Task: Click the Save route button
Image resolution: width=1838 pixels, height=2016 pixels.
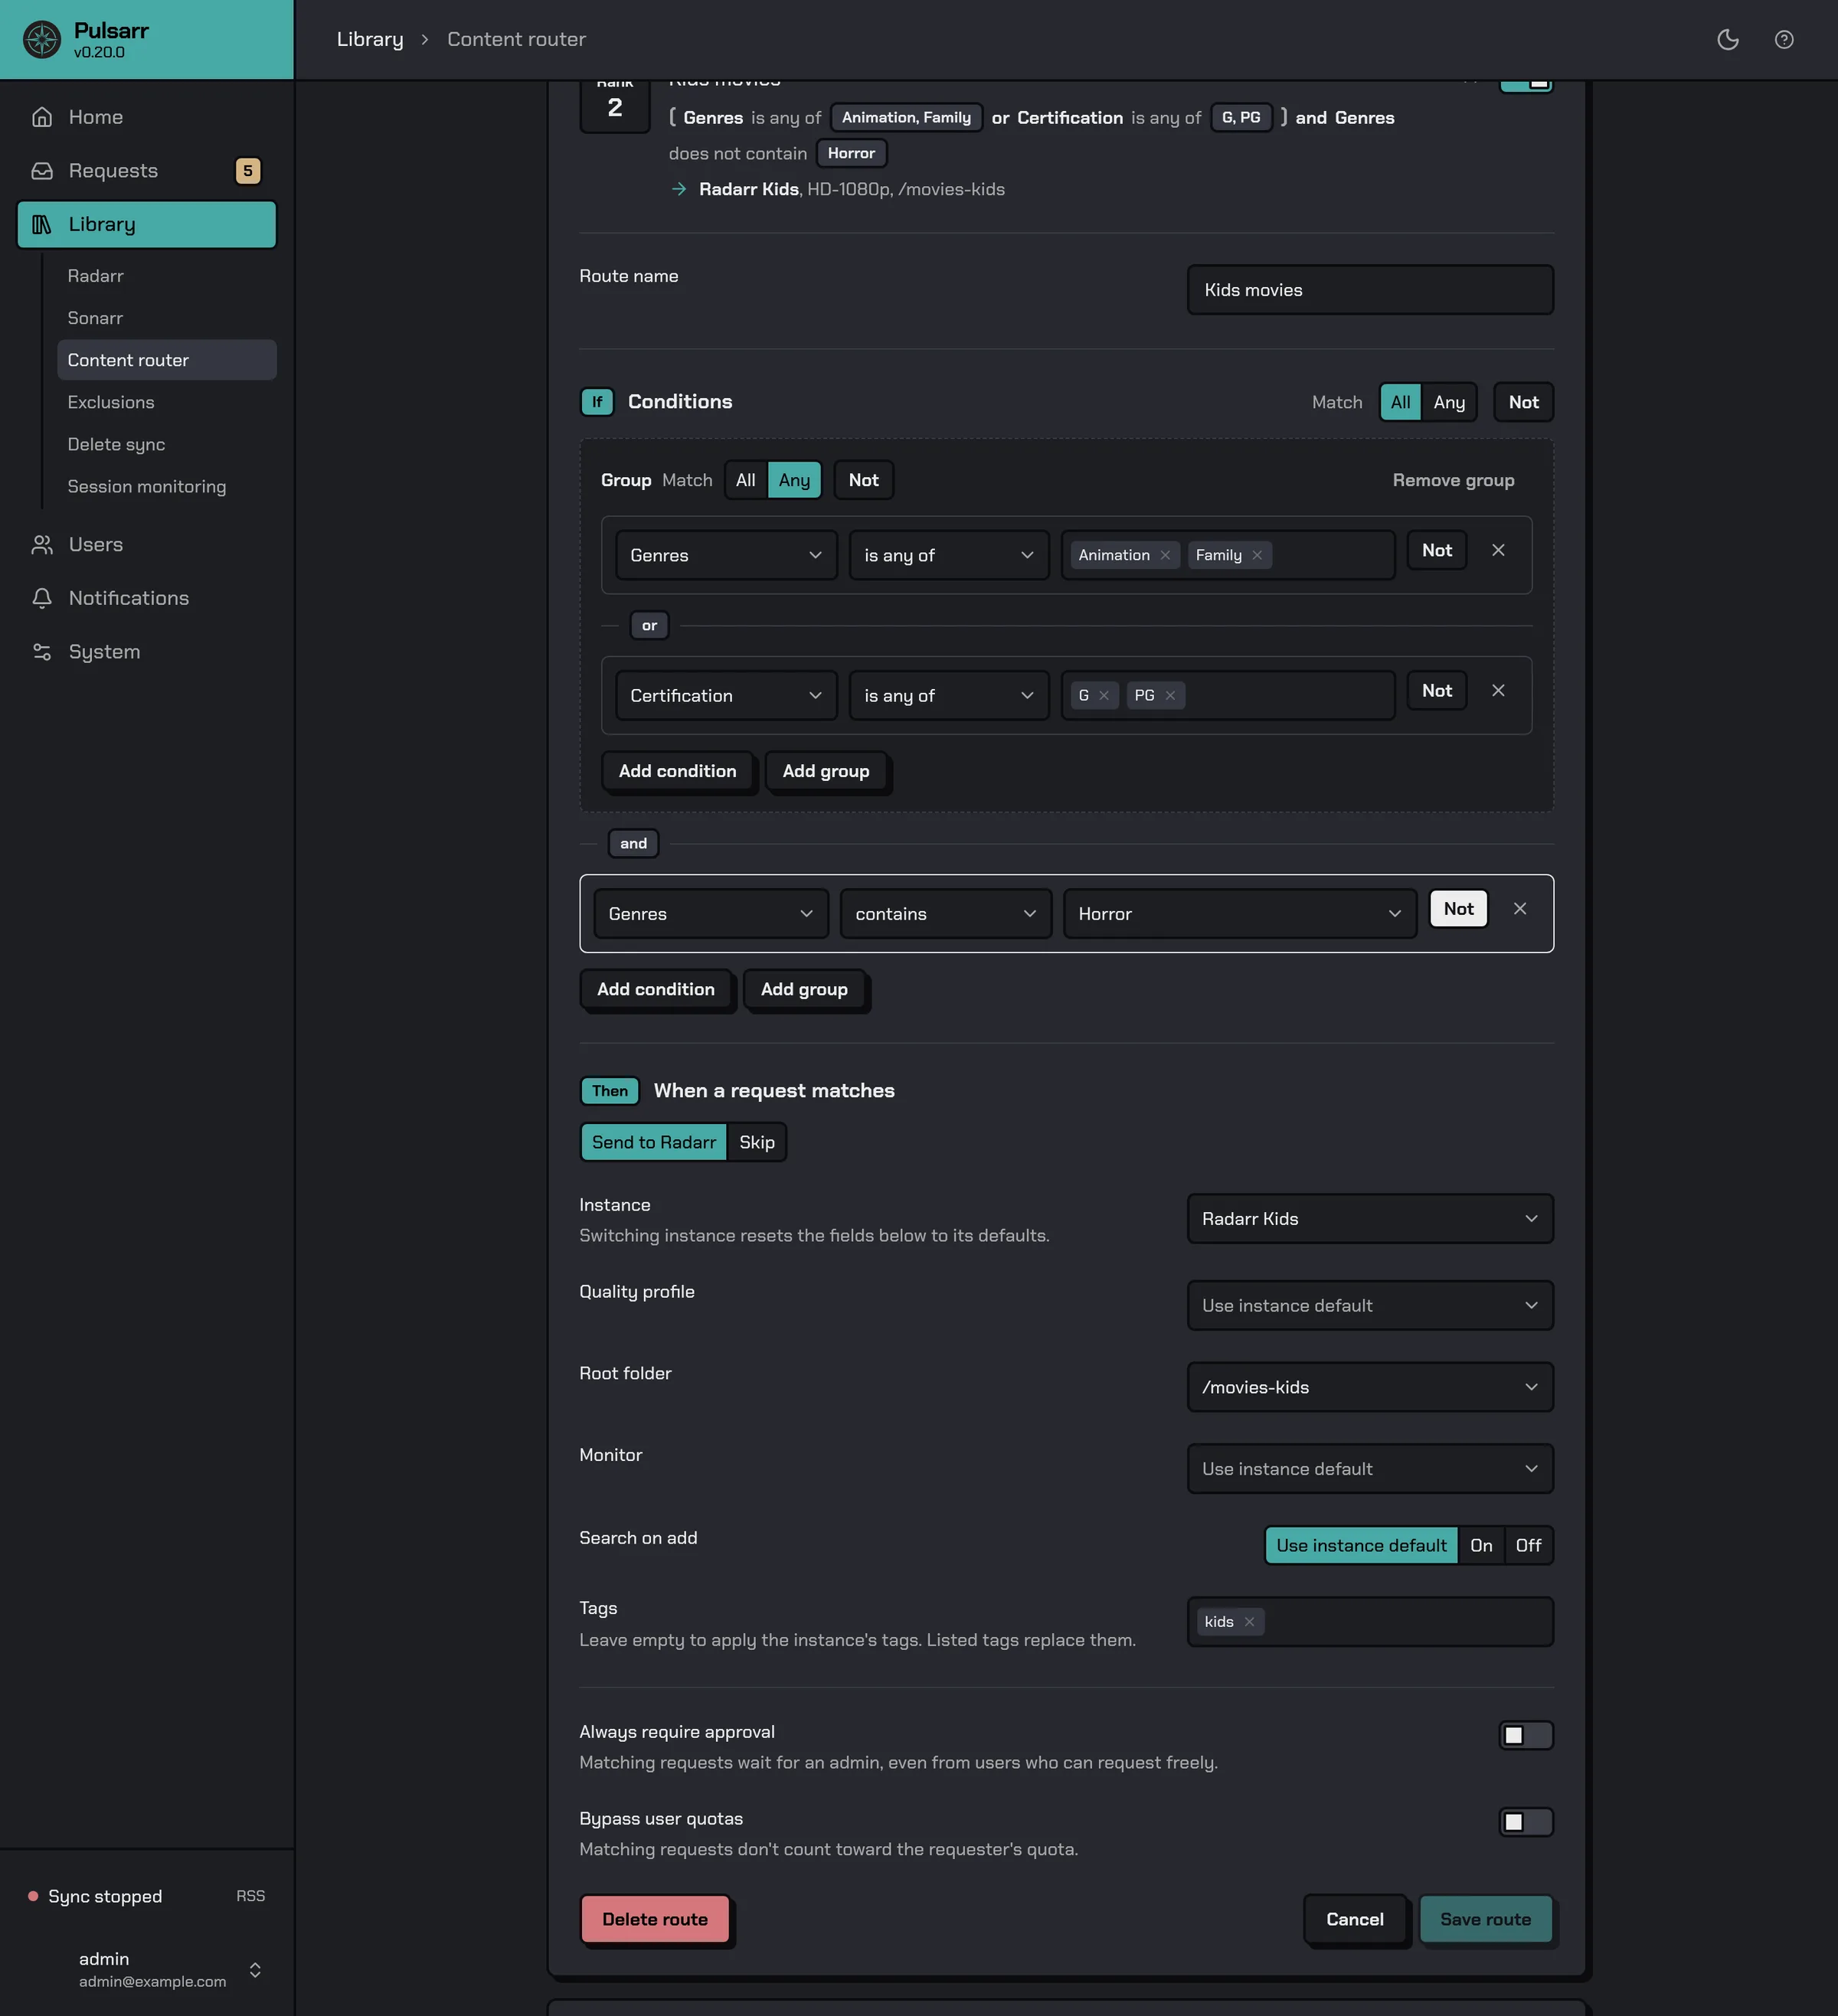Action: coord(1485,1919)
